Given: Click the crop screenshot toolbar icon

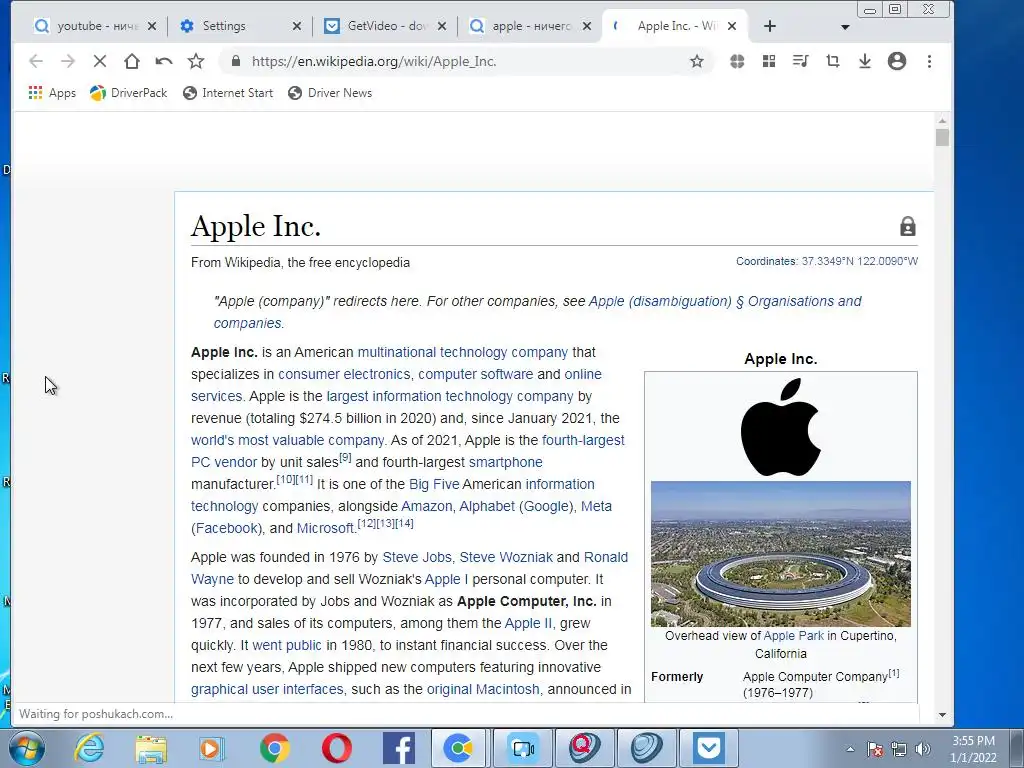Looking at the screenshot, I should click(833, 61).
